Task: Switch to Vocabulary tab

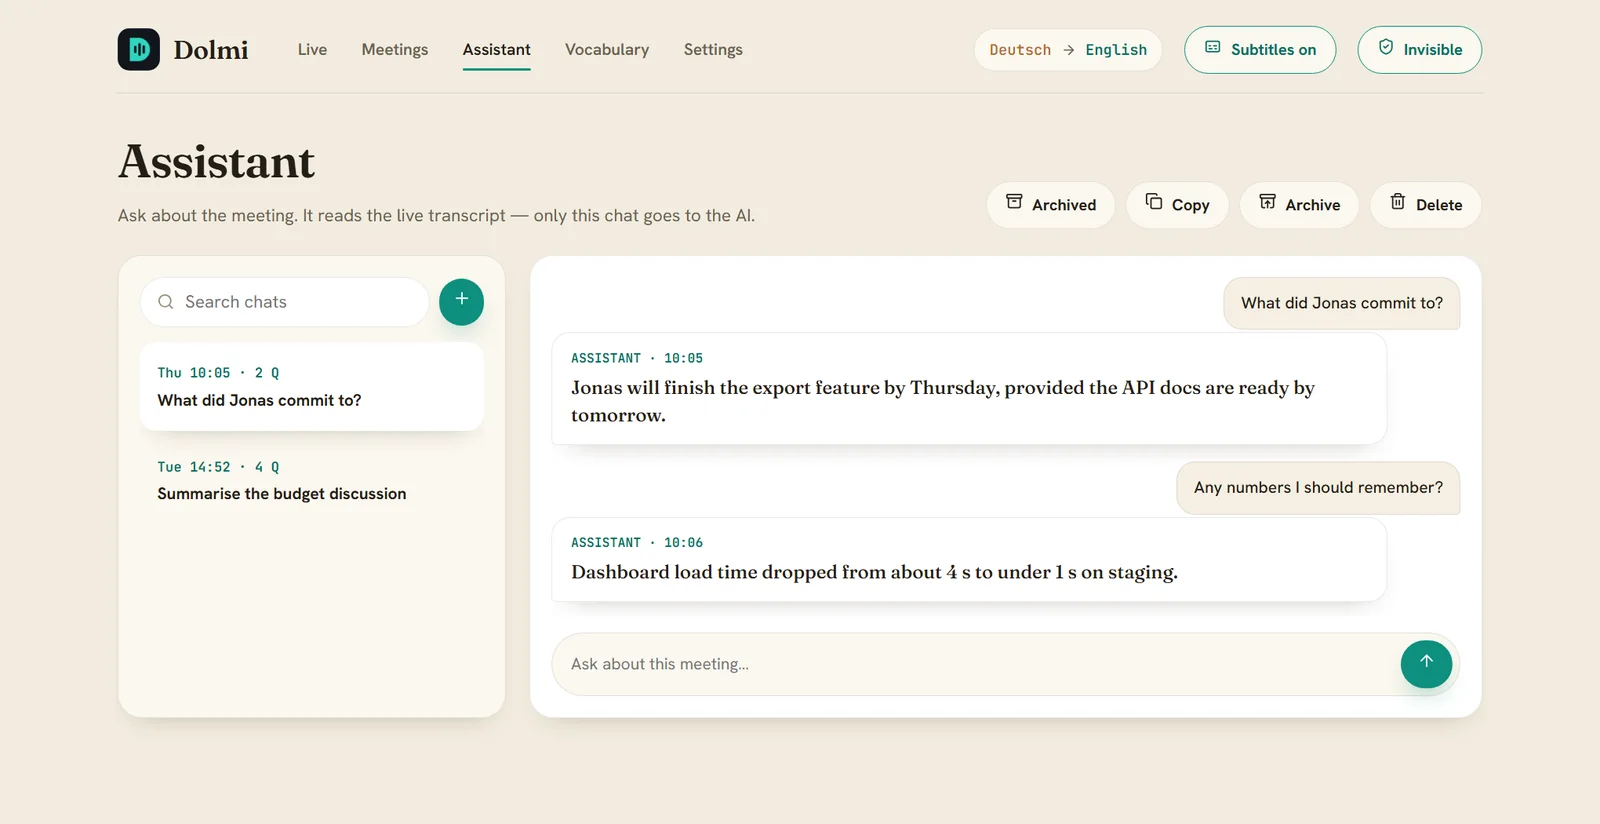Action: (607, 49)
